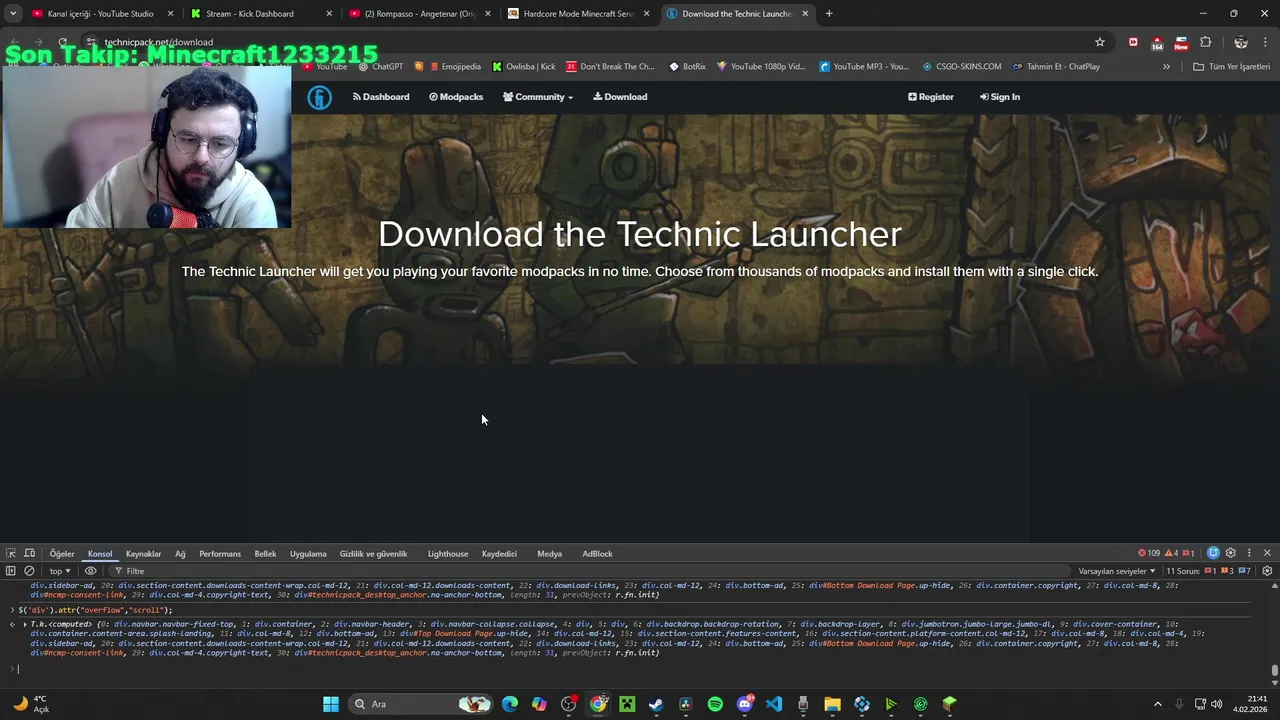Show the console sidebar icon
The image size is (1280, 720).
11,571
